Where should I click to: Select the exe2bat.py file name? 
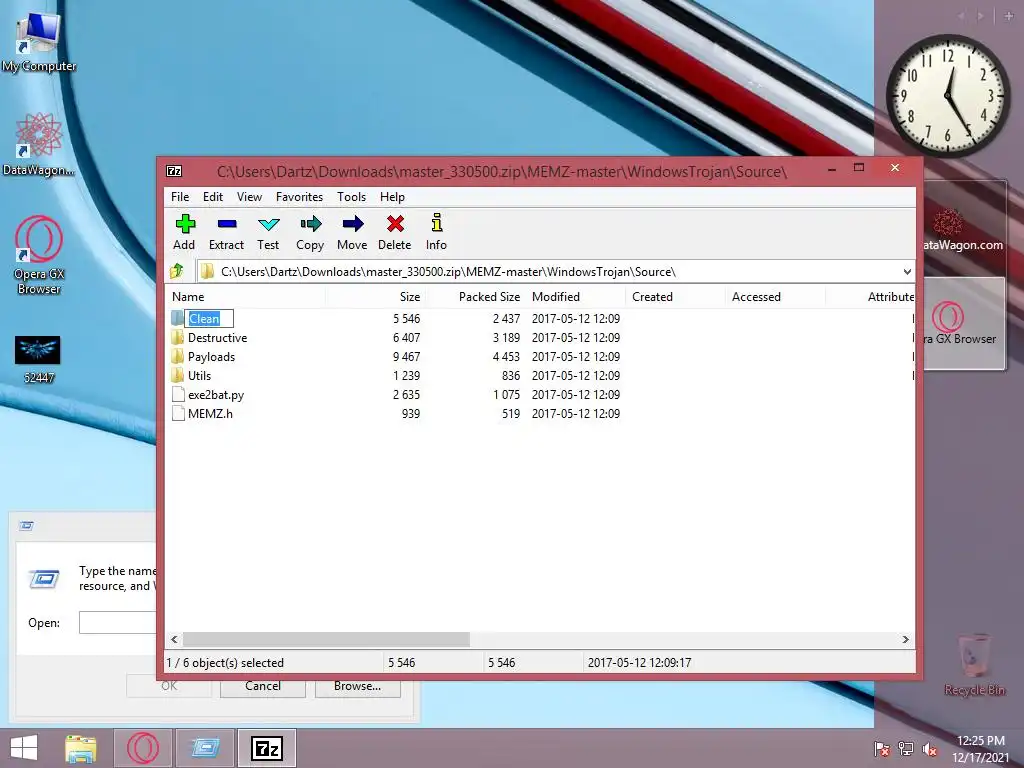coord(216,394)
